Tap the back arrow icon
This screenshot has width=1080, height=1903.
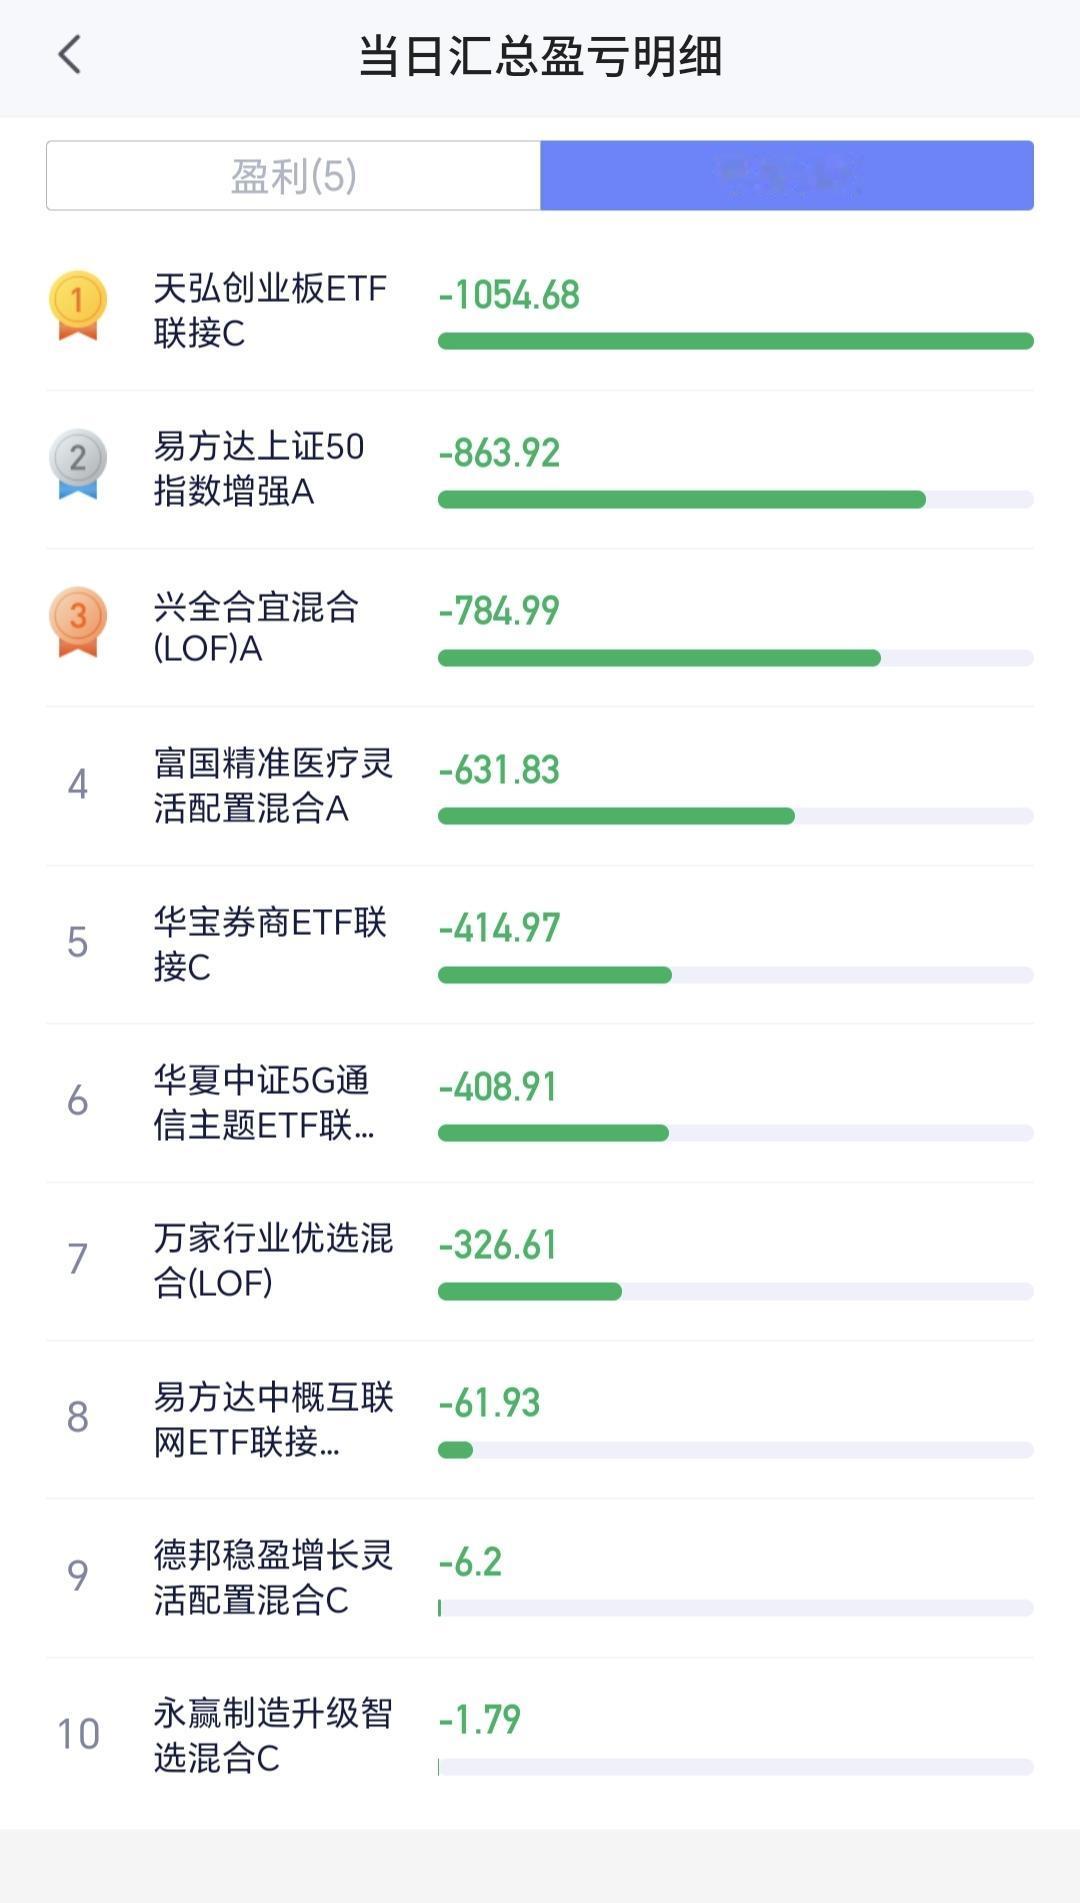[69, 55]
